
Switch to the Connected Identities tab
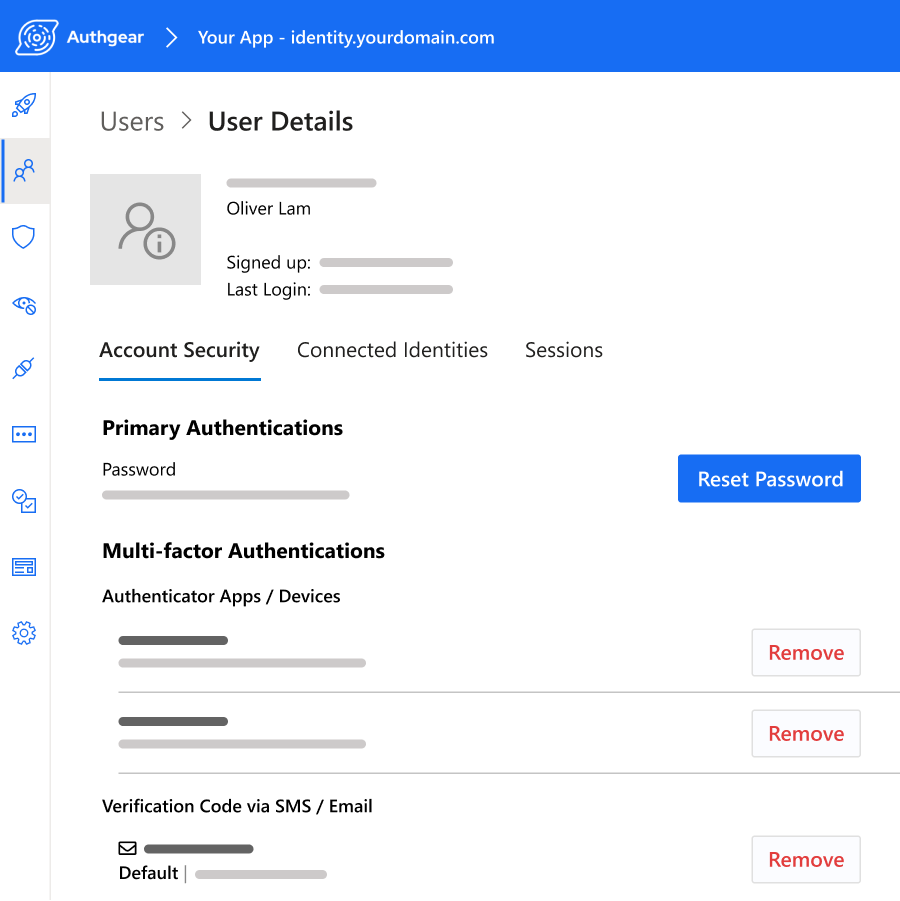pos(392,350)
